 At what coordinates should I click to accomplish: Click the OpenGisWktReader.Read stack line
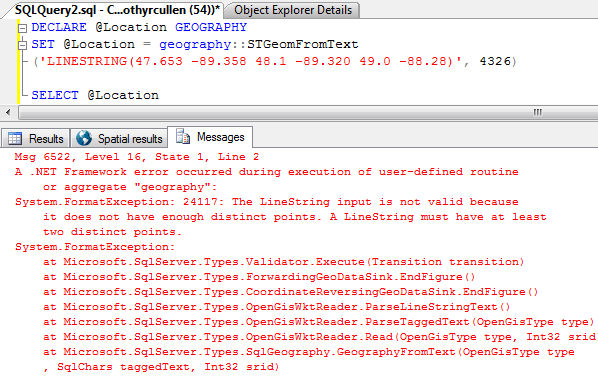pos(320,337)
